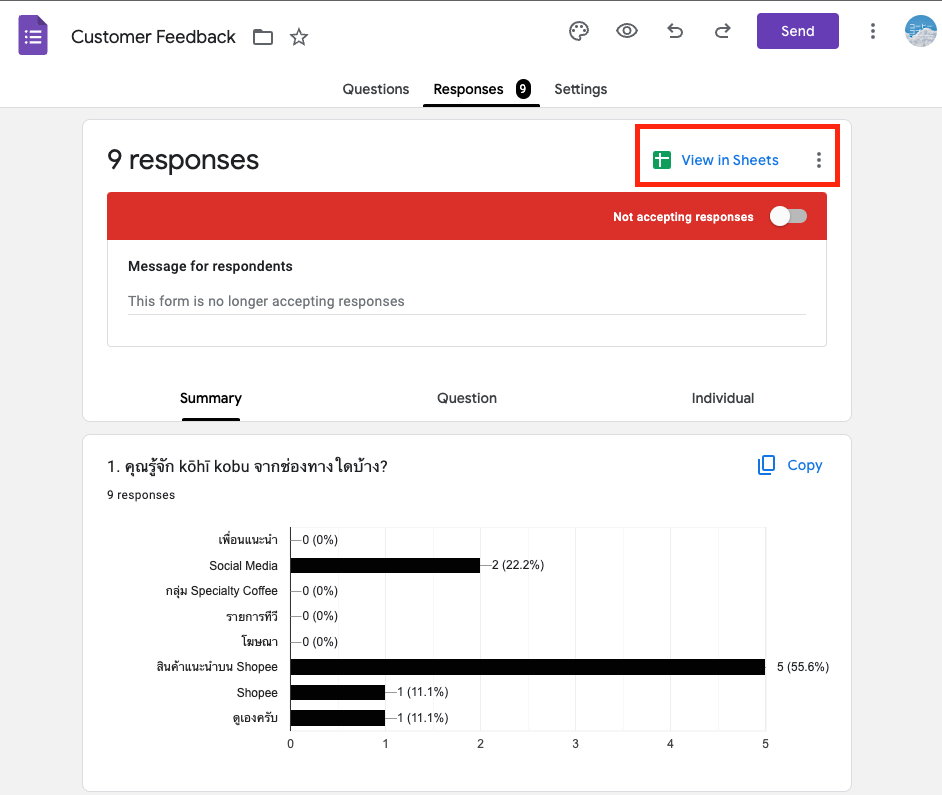Click the 'กลุ่ม Specialty Coffee' axis label
Image resolution: width=942 pixels, height=795 pixels.
[x=222, y=591]
